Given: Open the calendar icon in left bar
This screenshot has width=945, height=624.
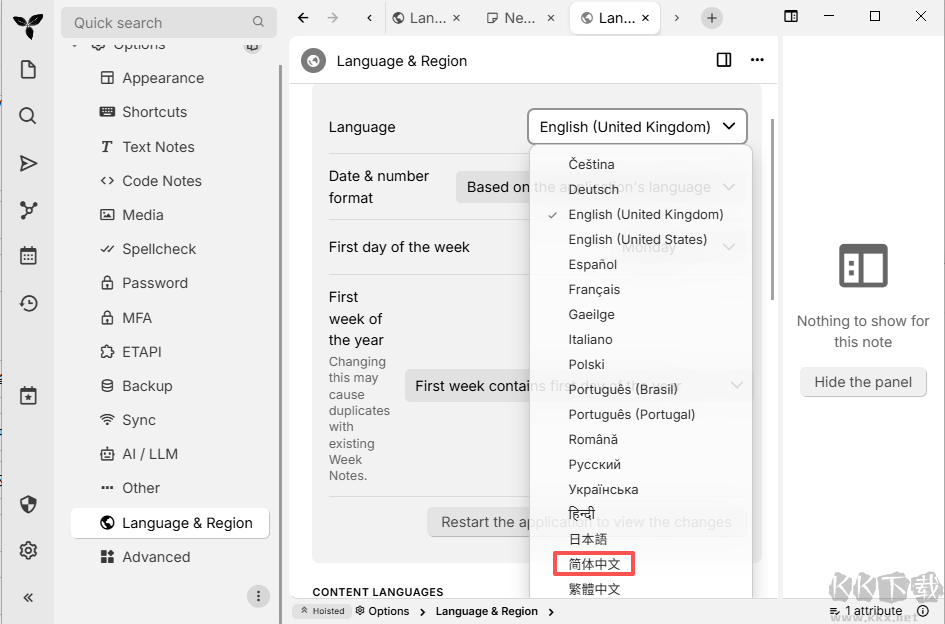Looking at the screenshot, I should coord(28,256).
